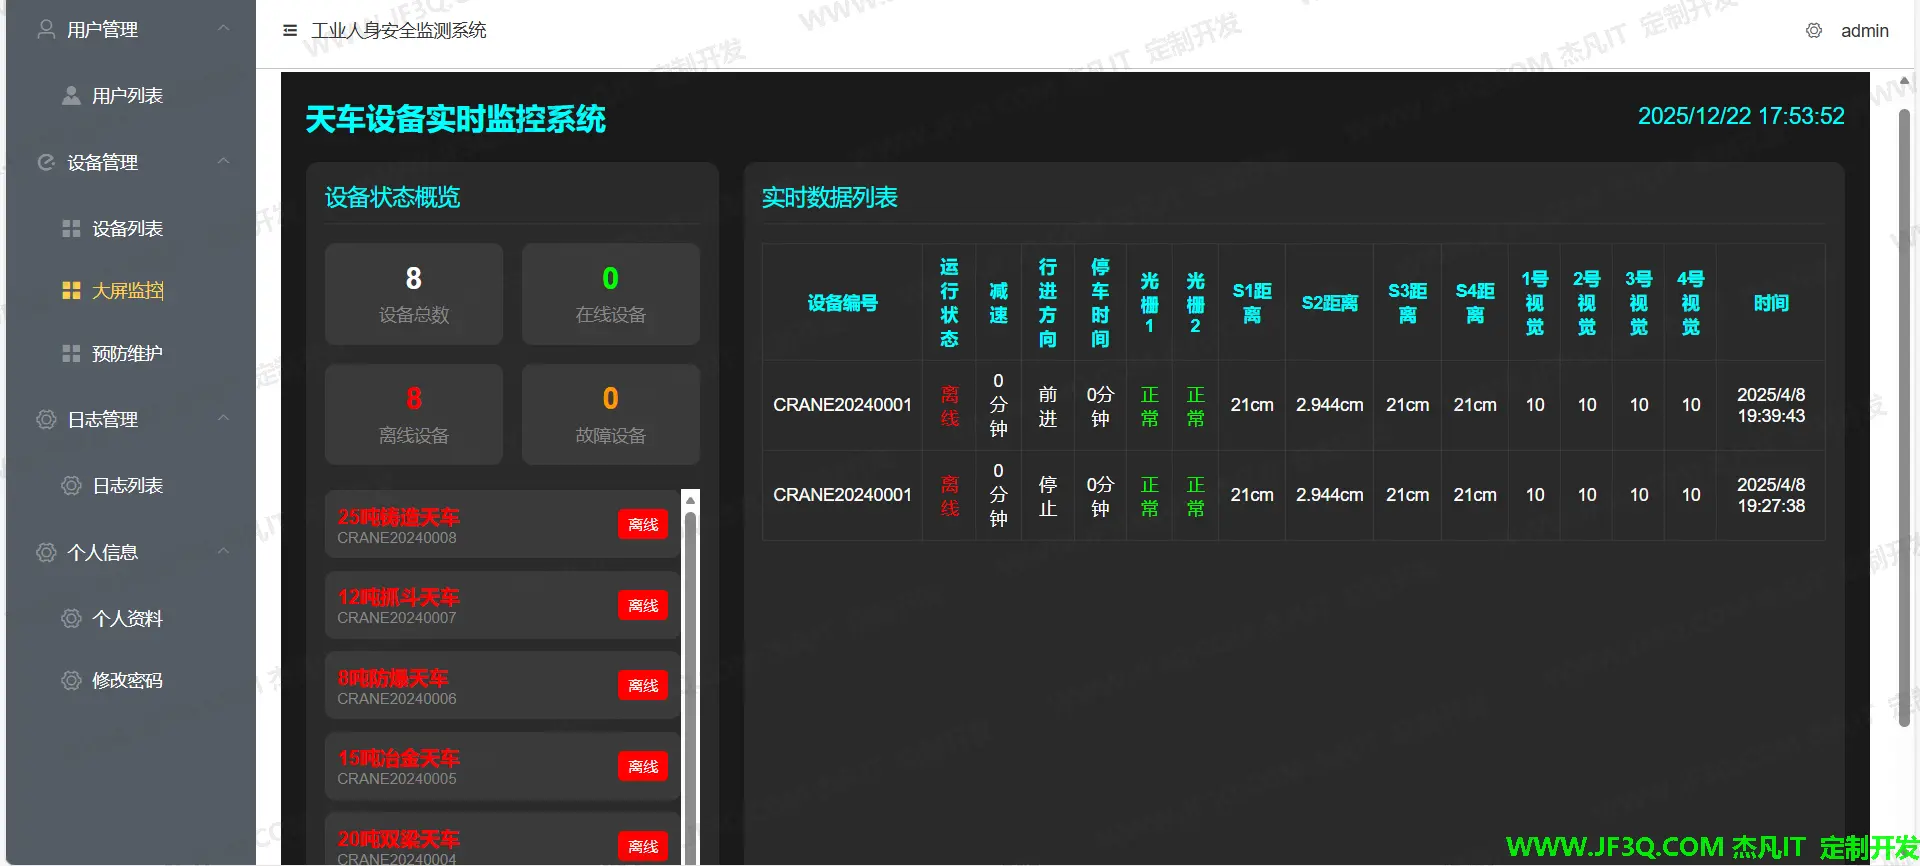Click the 用户列表 person icon
Viewport: 1920px width, 866px height.
(71, 96)
